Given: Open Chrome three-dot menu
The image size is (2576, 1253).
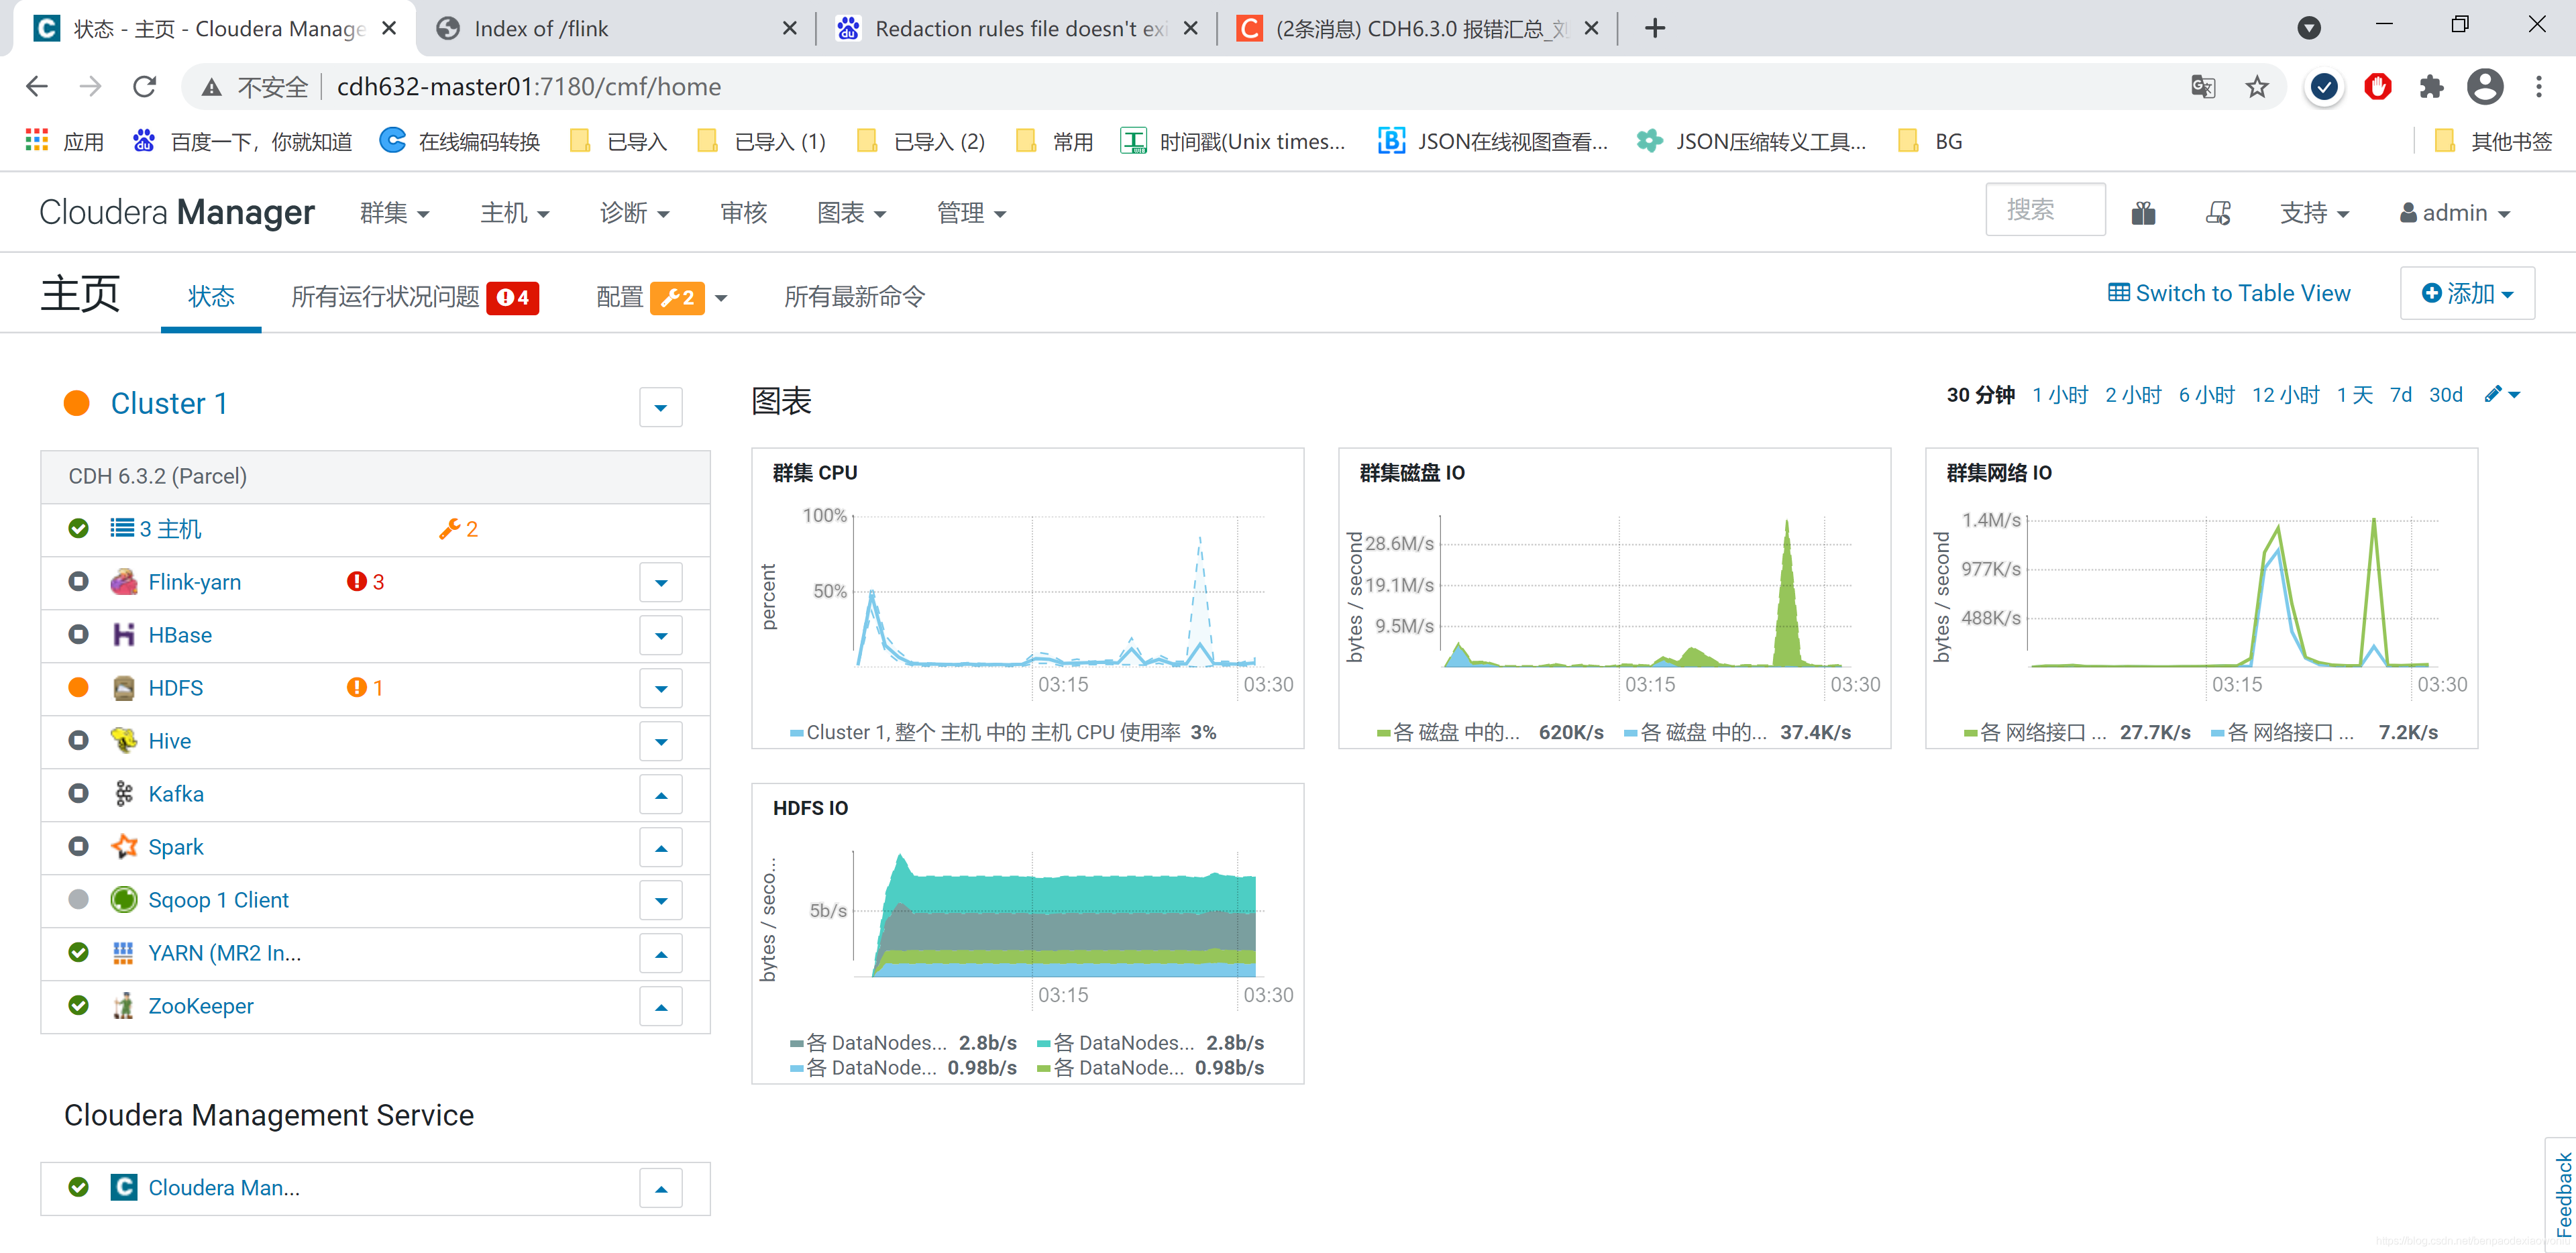Looking at the screenshot, I should click(x=2539, y=87).
